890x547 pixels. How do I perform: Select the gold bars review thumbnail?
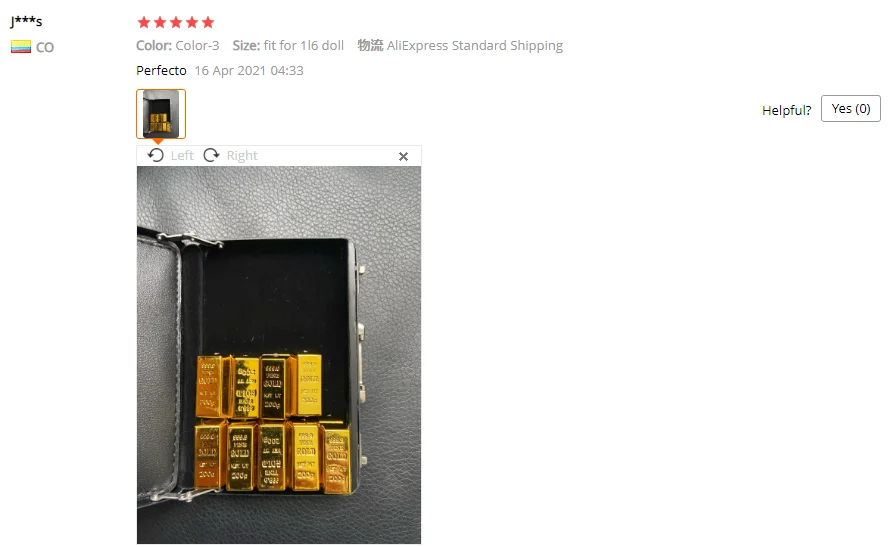161,113
